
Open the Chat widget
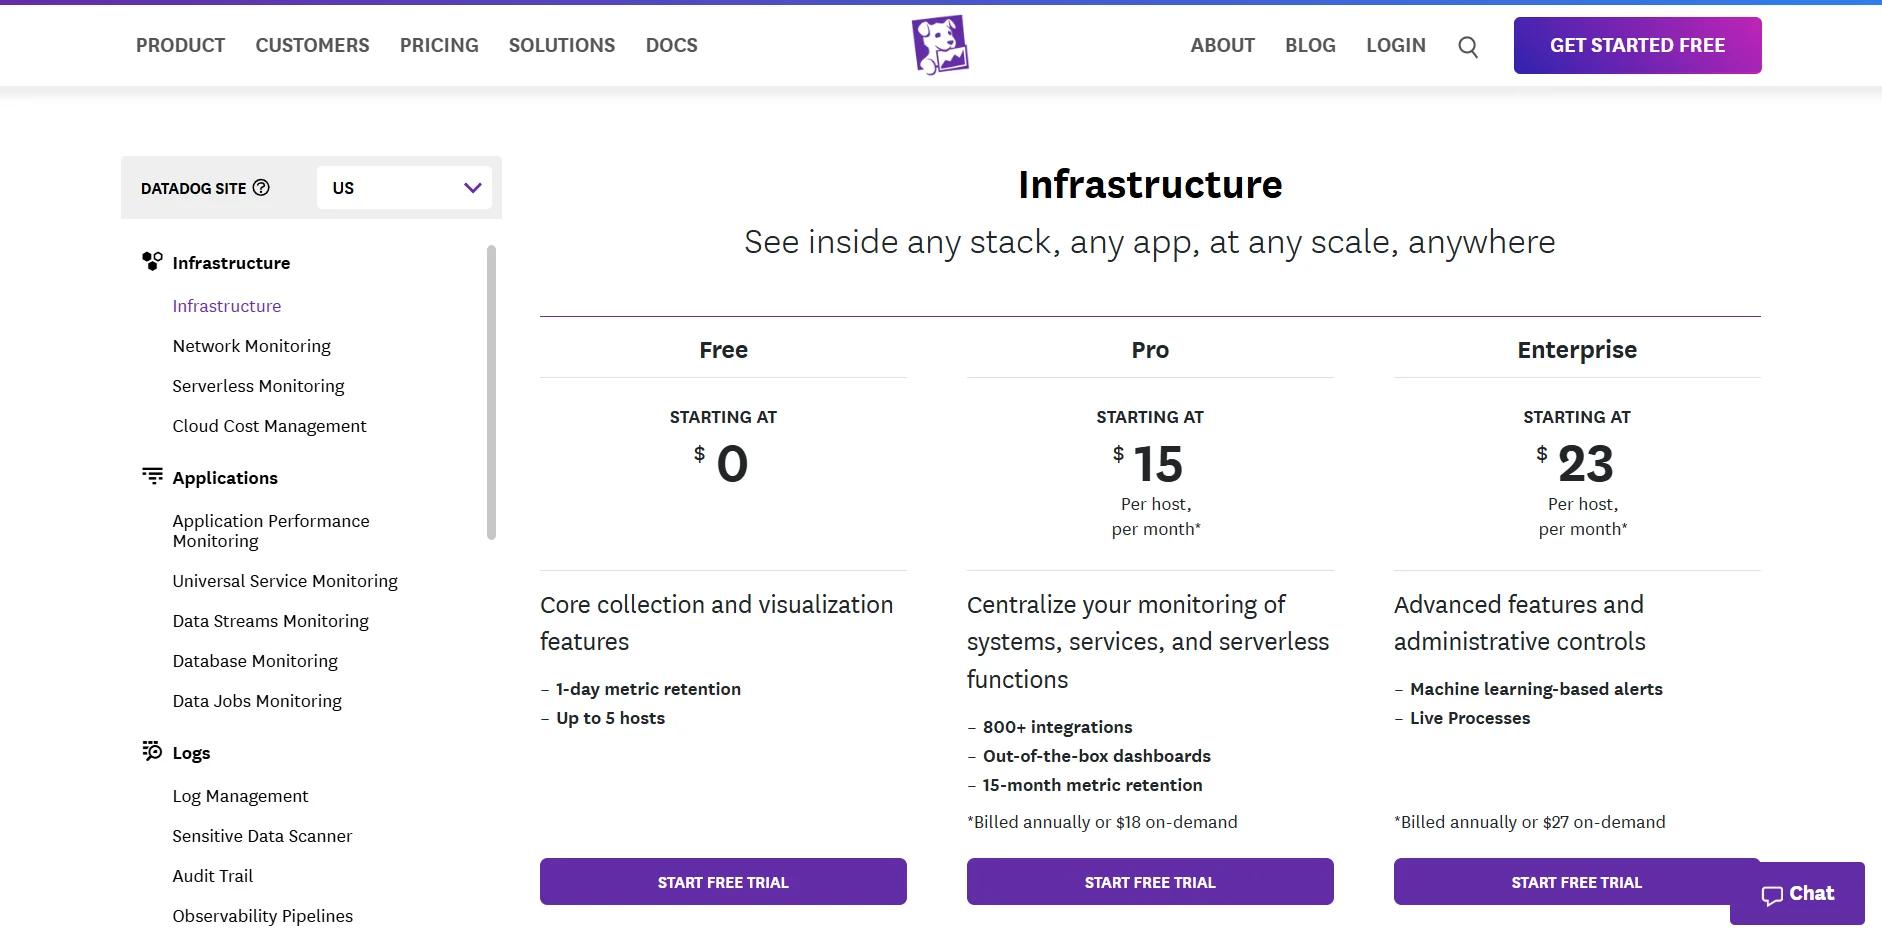point(1797,893)
